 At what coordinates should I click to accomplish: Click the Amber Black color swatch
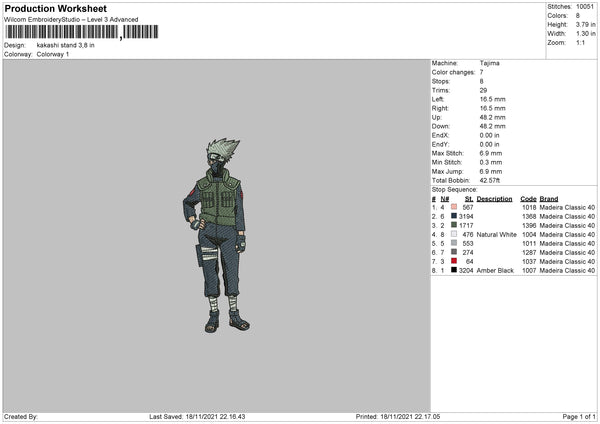[454, 270]
